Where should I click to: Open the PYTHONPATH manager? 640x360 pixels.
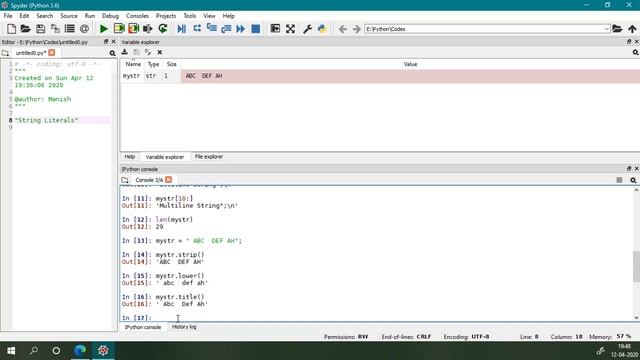322,29
